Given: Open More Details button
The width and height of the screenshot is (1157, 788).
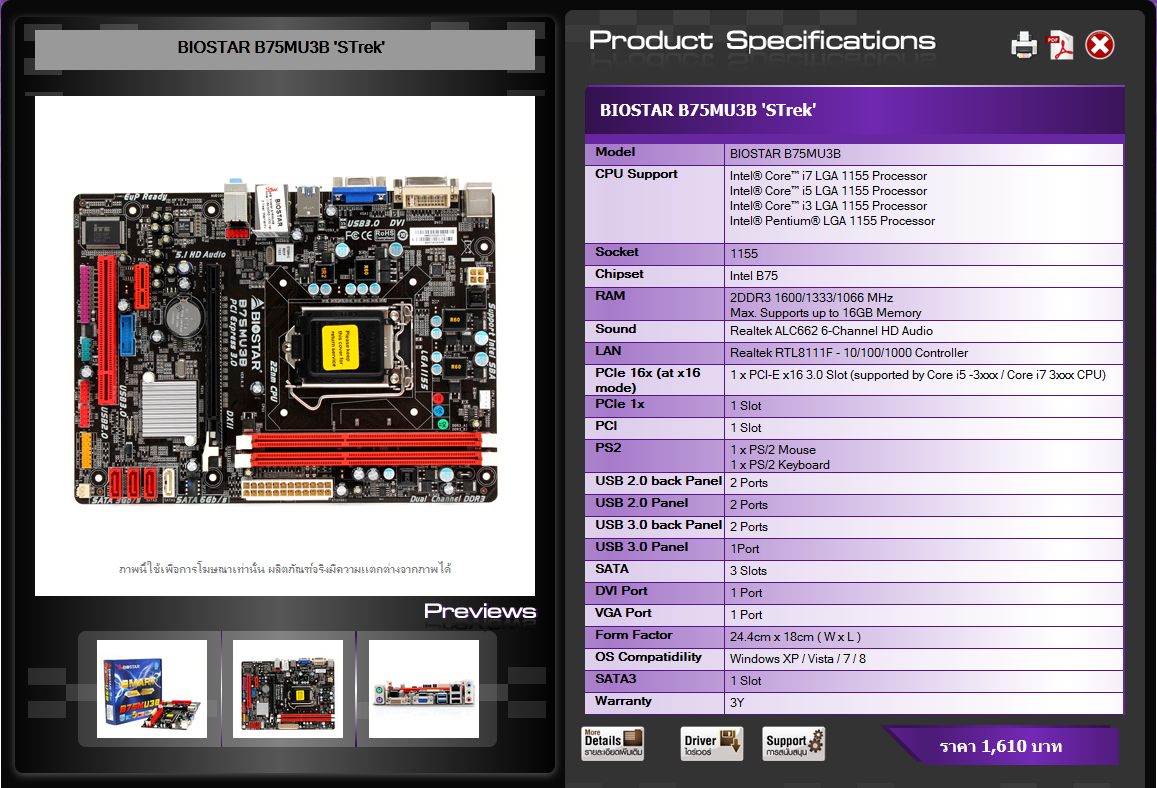Looking at the screenshot, I should click(x=613, y=744).
